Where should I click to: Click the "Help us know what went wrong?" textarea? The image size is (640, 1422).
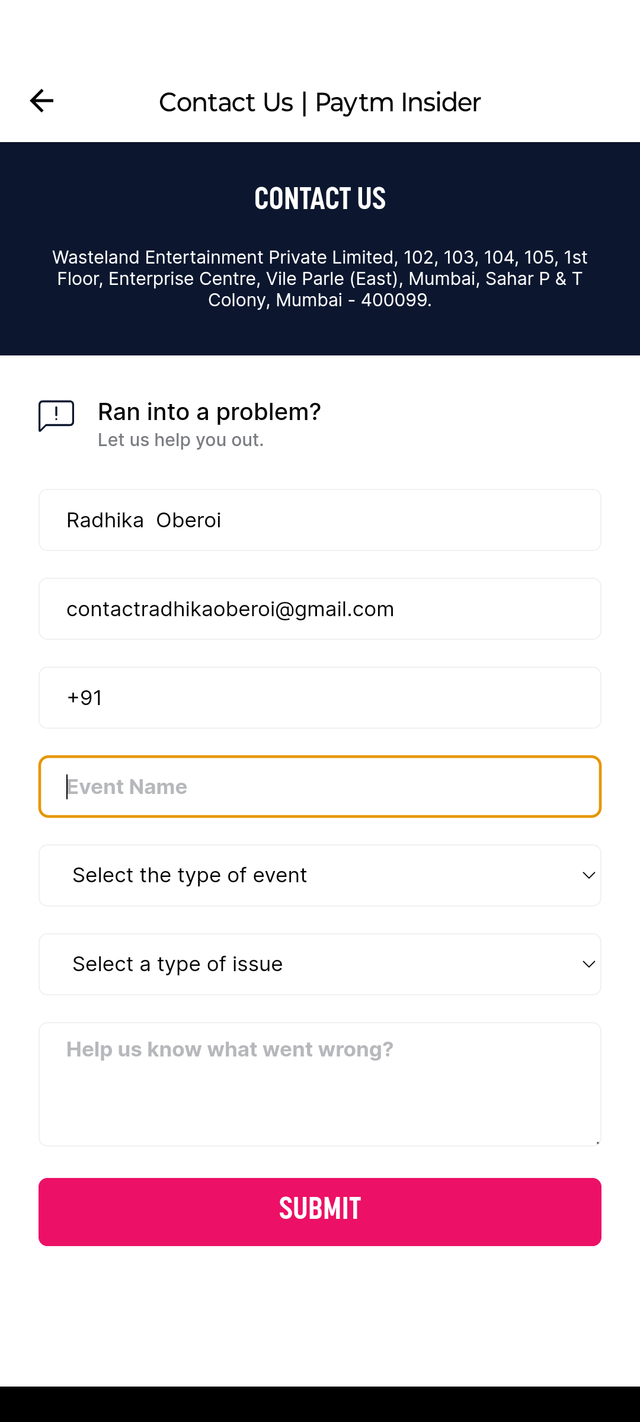(320, 1084)
